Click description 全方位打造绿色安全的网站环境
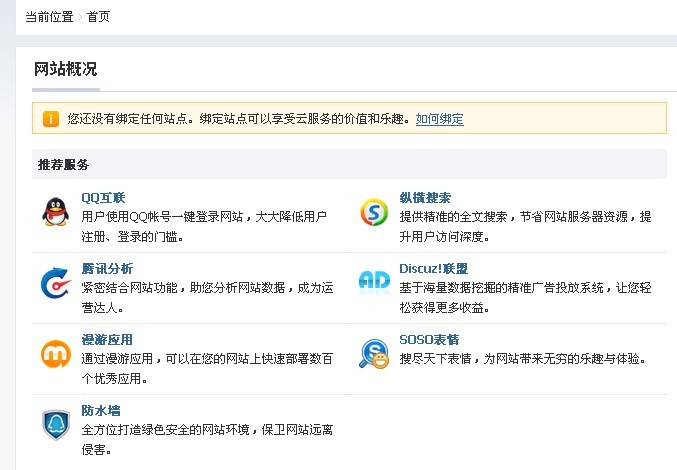This screenshot has height=470, width=677. point(165,429)
